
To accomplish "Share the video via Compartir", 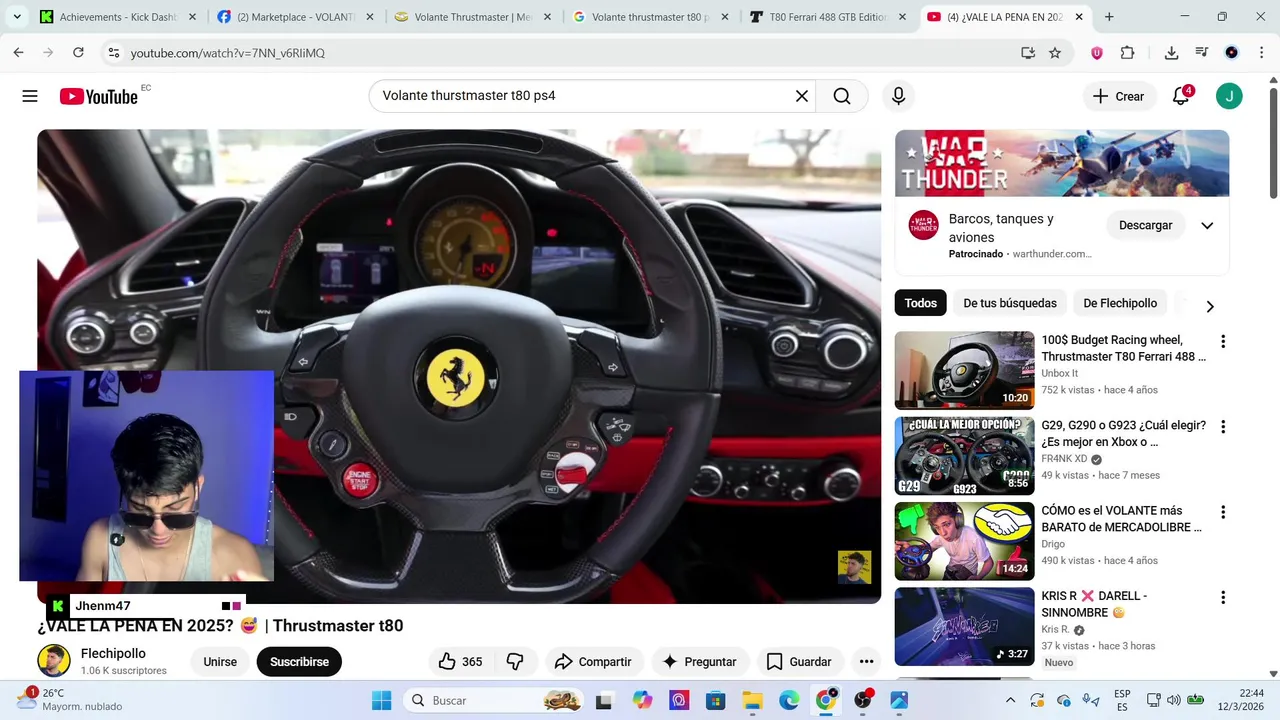I will pos(593,661).
